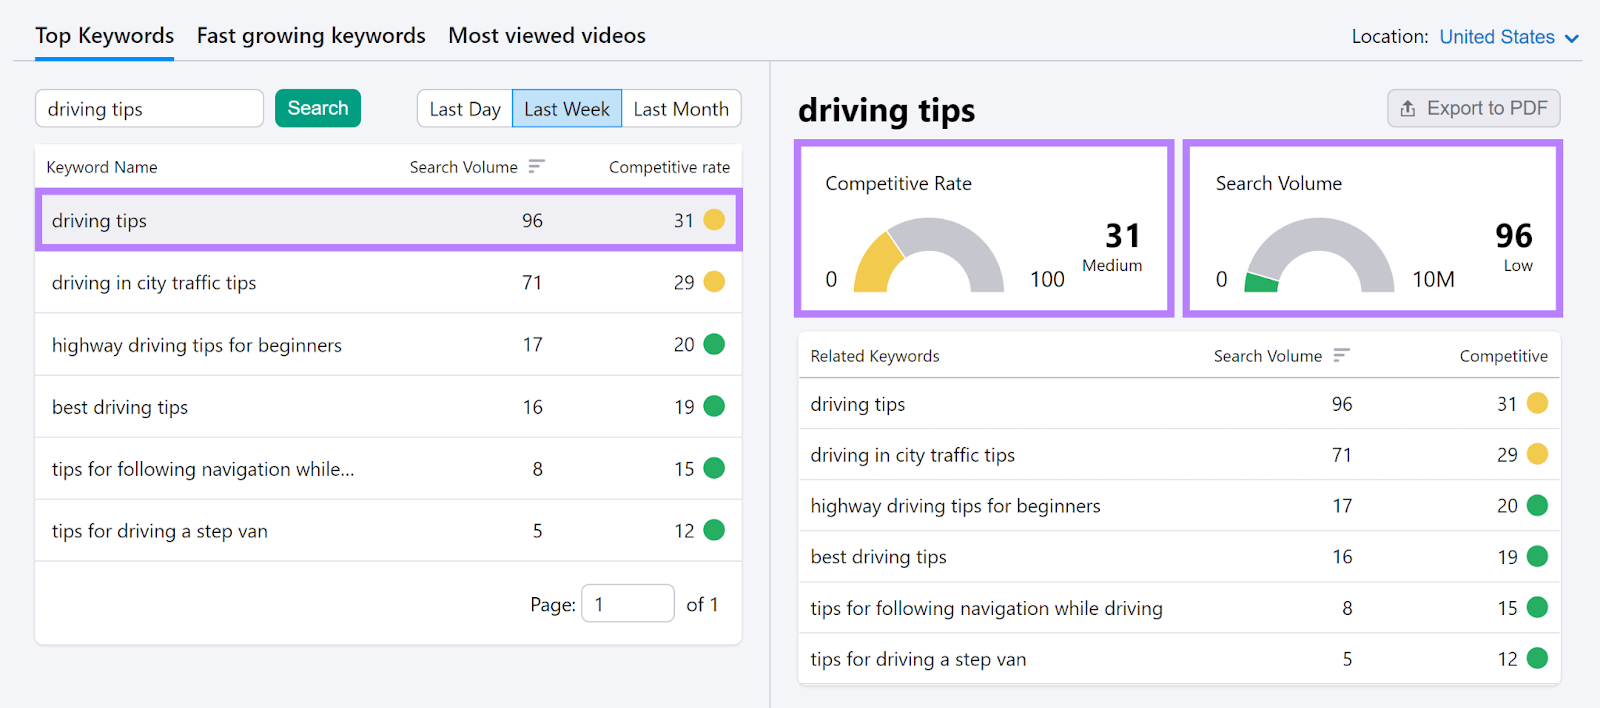This screenshot has height=708, width=1600.
Task: Click 'driving tips' in Related Keywords
Action: (x=858, y=404)
